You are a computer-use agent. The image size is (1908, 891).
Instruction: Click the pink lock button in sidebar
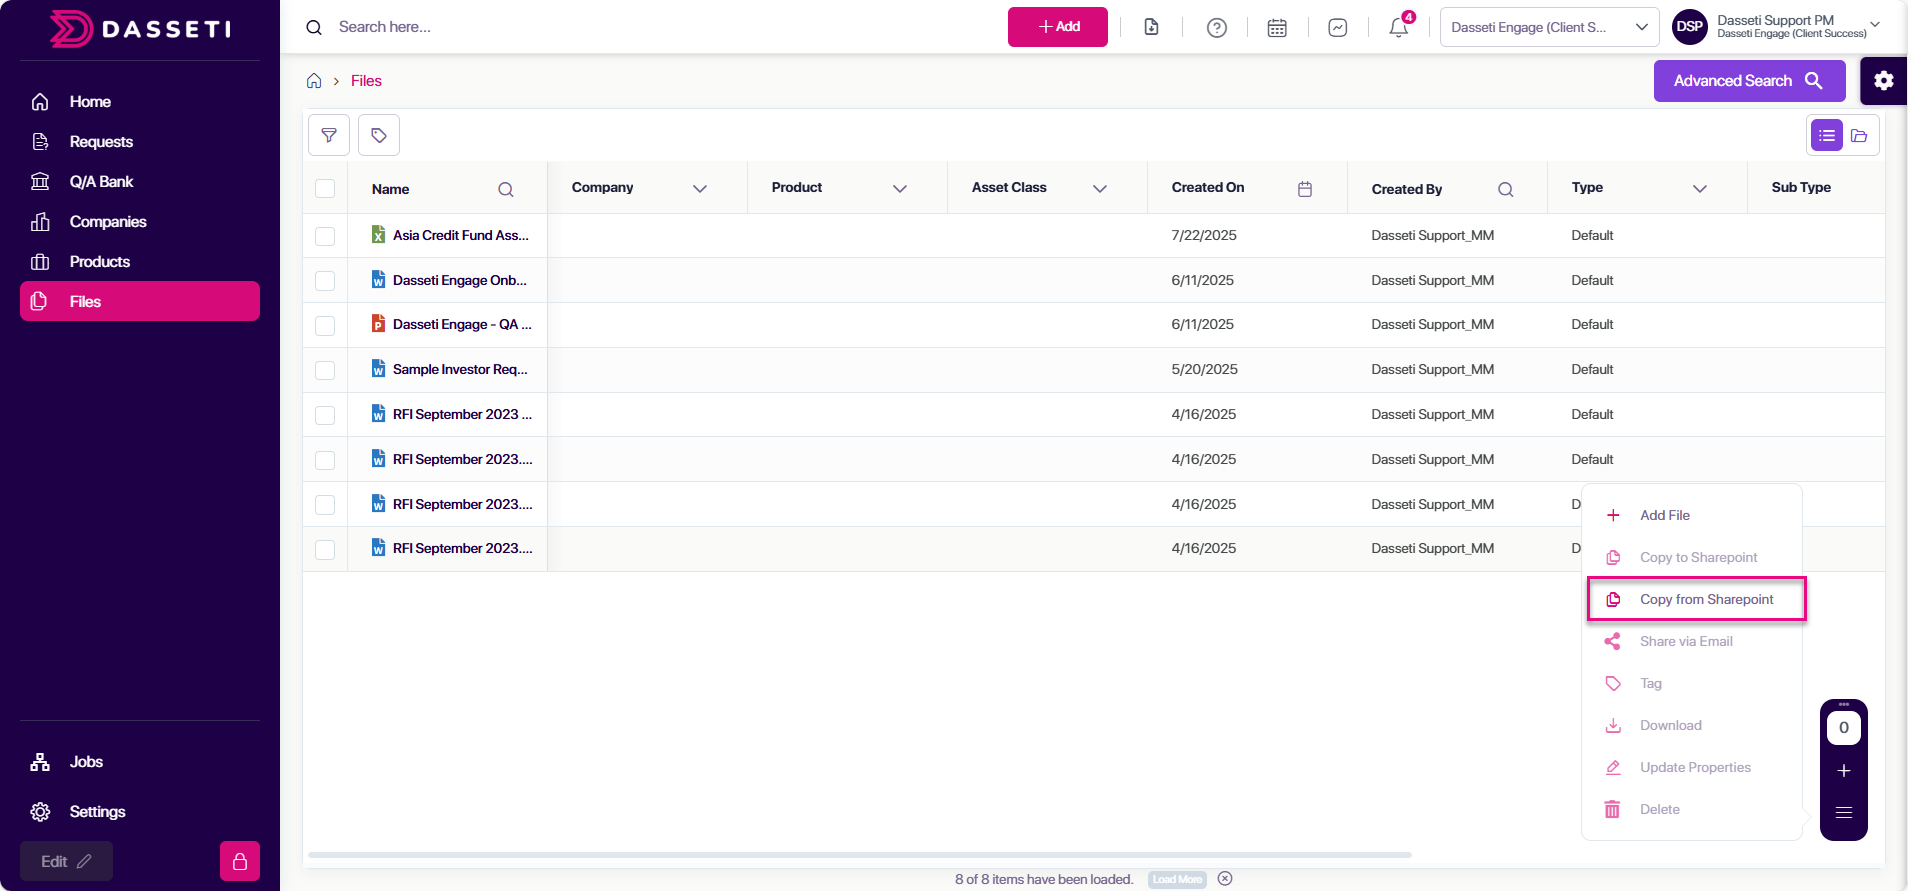point(240,861)
